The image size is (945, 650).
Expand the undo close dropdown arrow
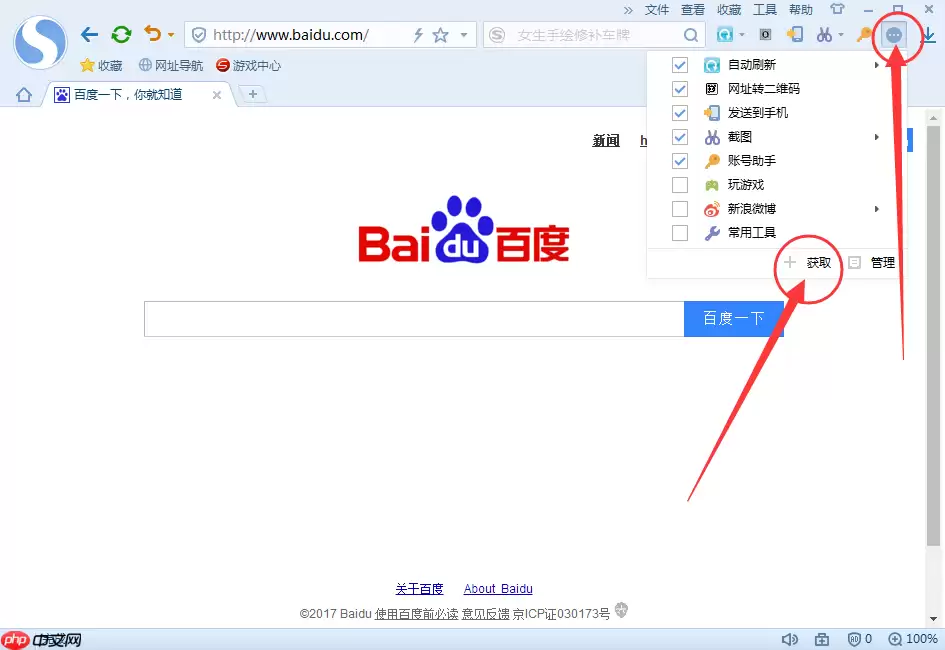click(x=171, y=35)
